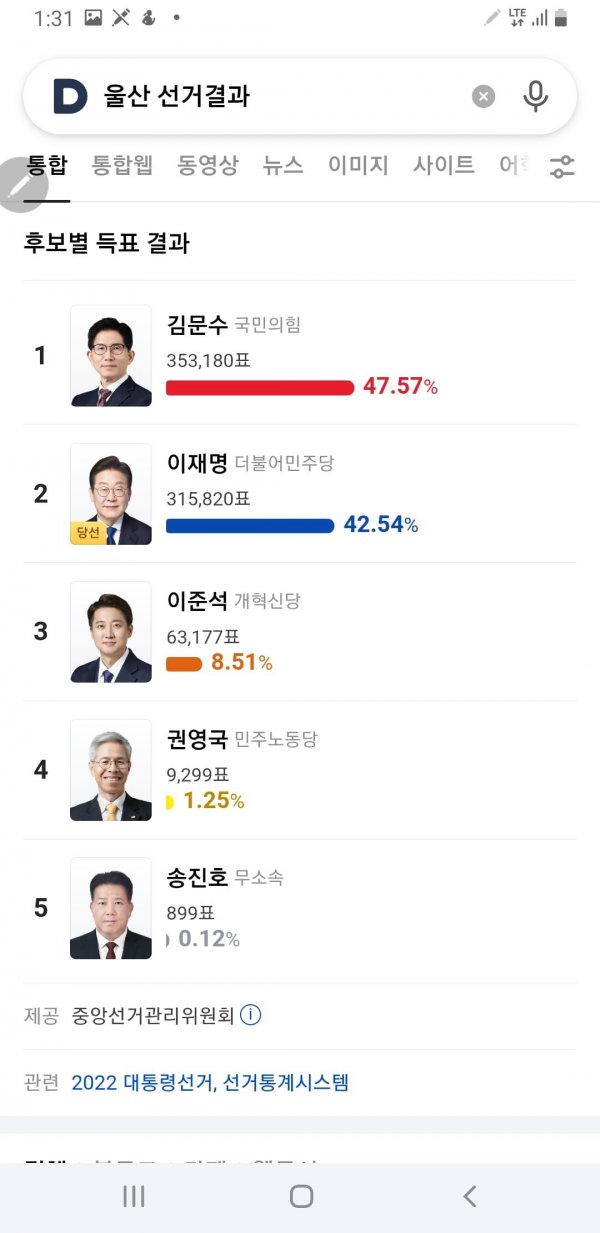Clear the search text with the X icon
The image size is (600, 1233).
click(x=483, y=96)
